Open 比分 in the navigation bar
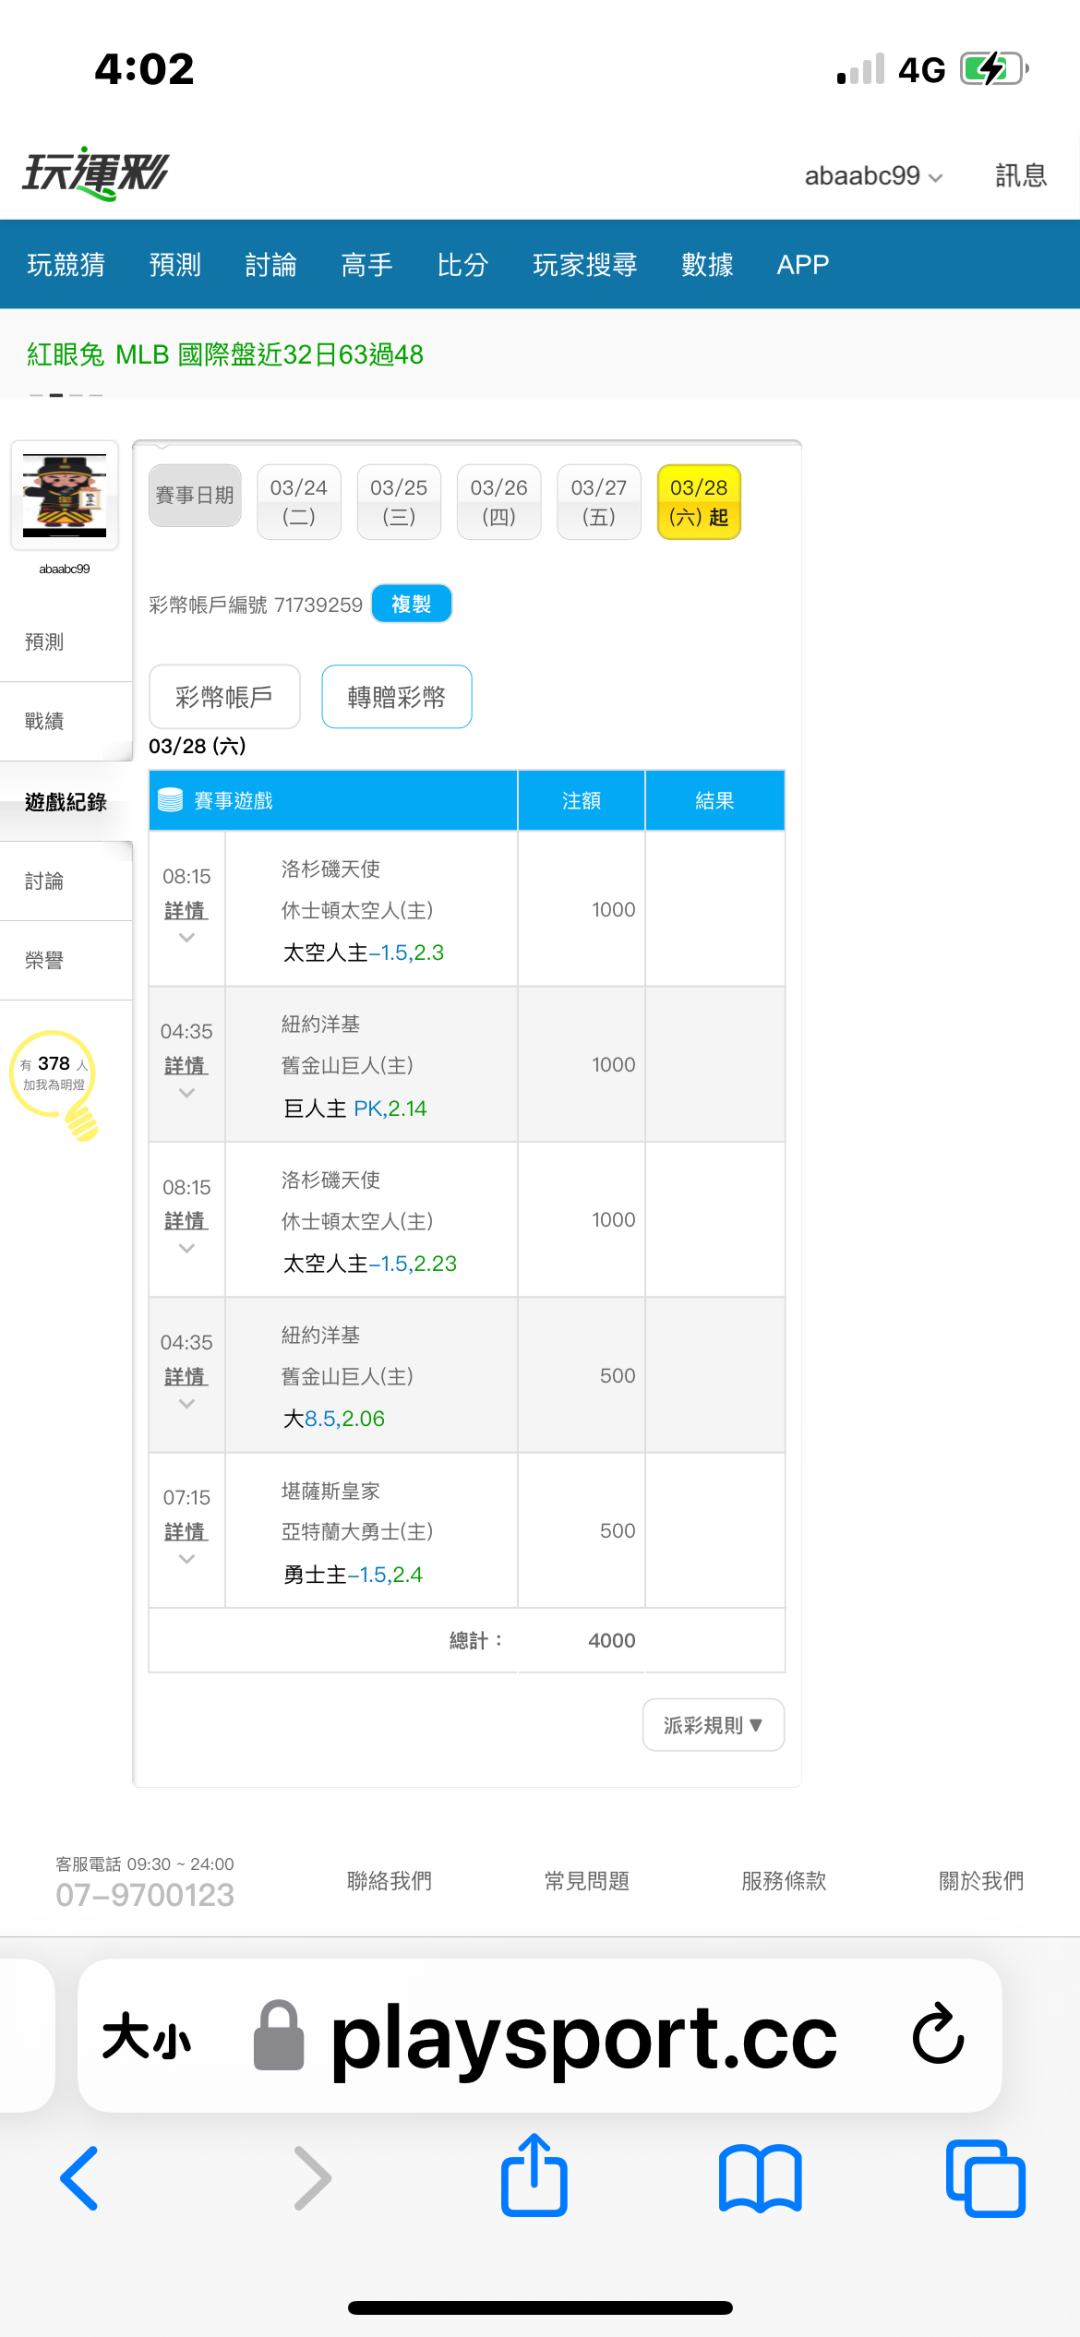The width and height of the screenshot is (1080, 2337). [x=462, y=265]
